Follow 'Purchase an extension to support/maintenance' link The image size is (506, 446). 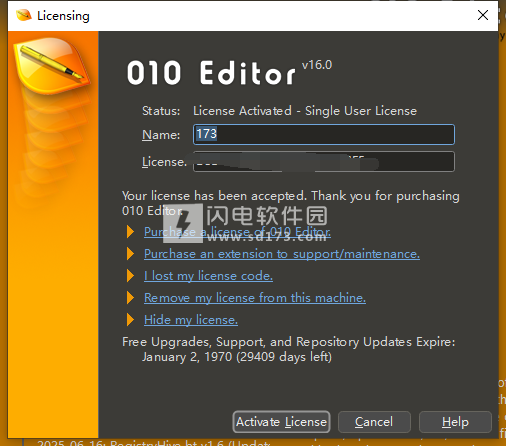click(282, 254)
